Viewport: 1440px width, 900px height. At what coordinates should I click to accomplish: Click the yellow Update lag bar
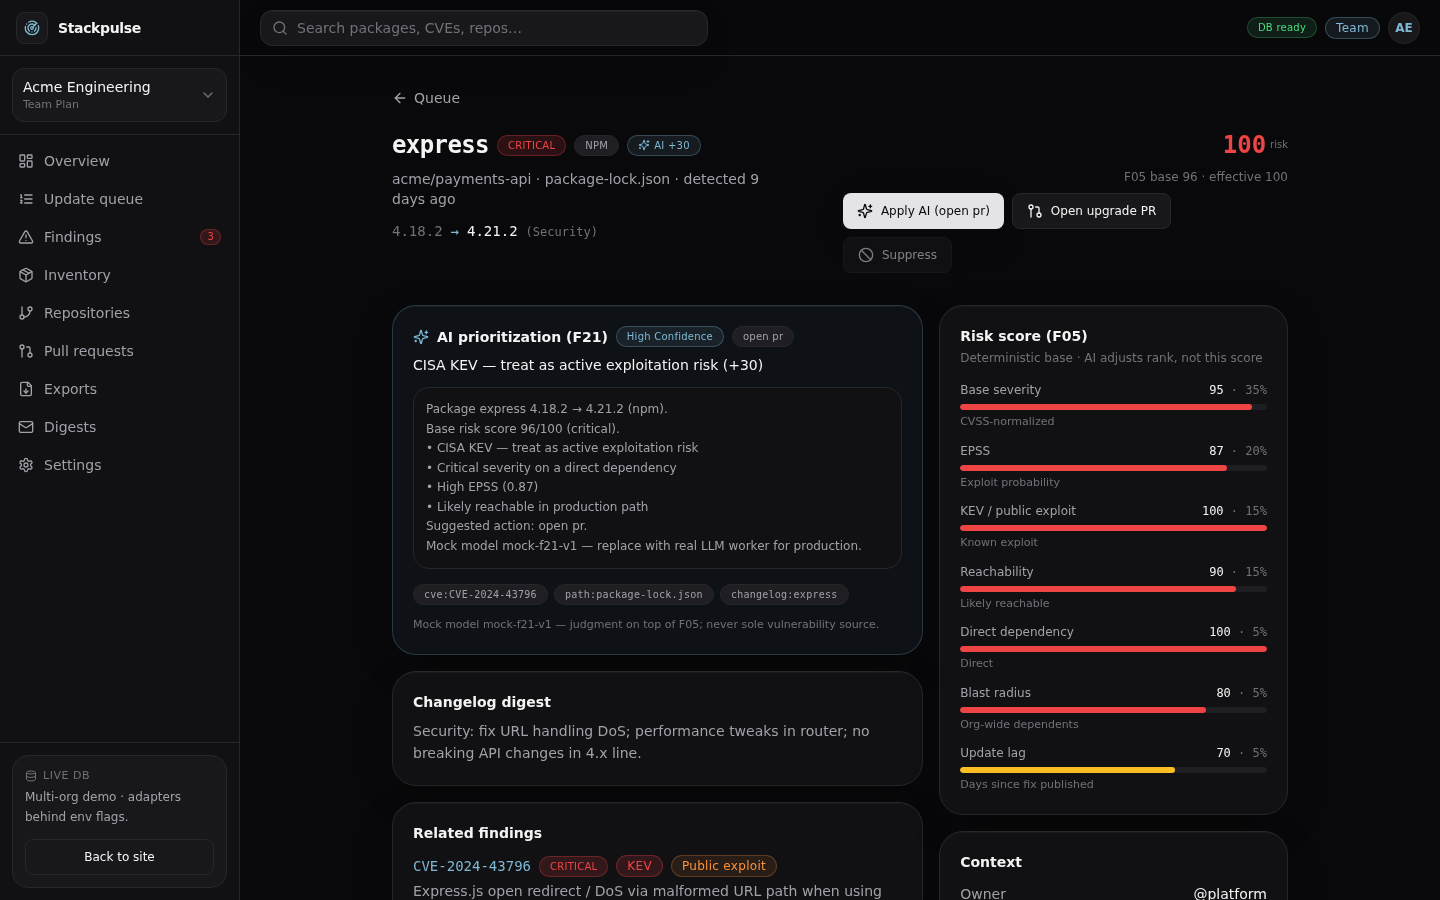(x=1067, y=770)
